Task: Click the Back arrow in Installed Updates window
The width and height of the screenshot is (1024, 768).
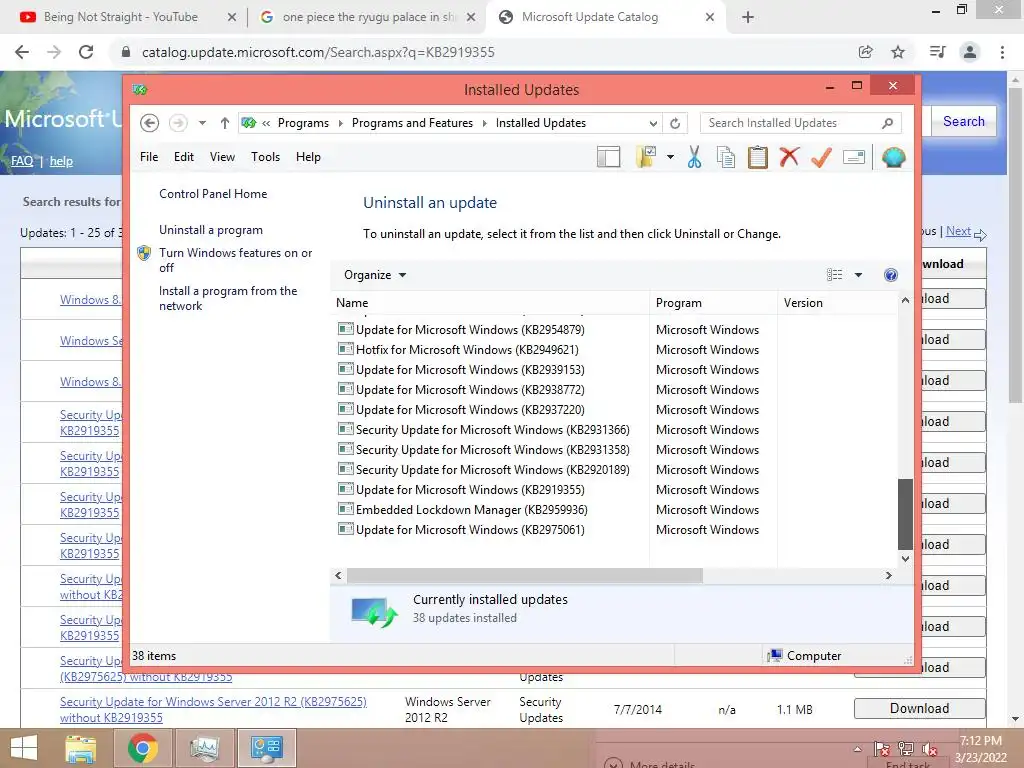Action: click(x=150, y=123)
